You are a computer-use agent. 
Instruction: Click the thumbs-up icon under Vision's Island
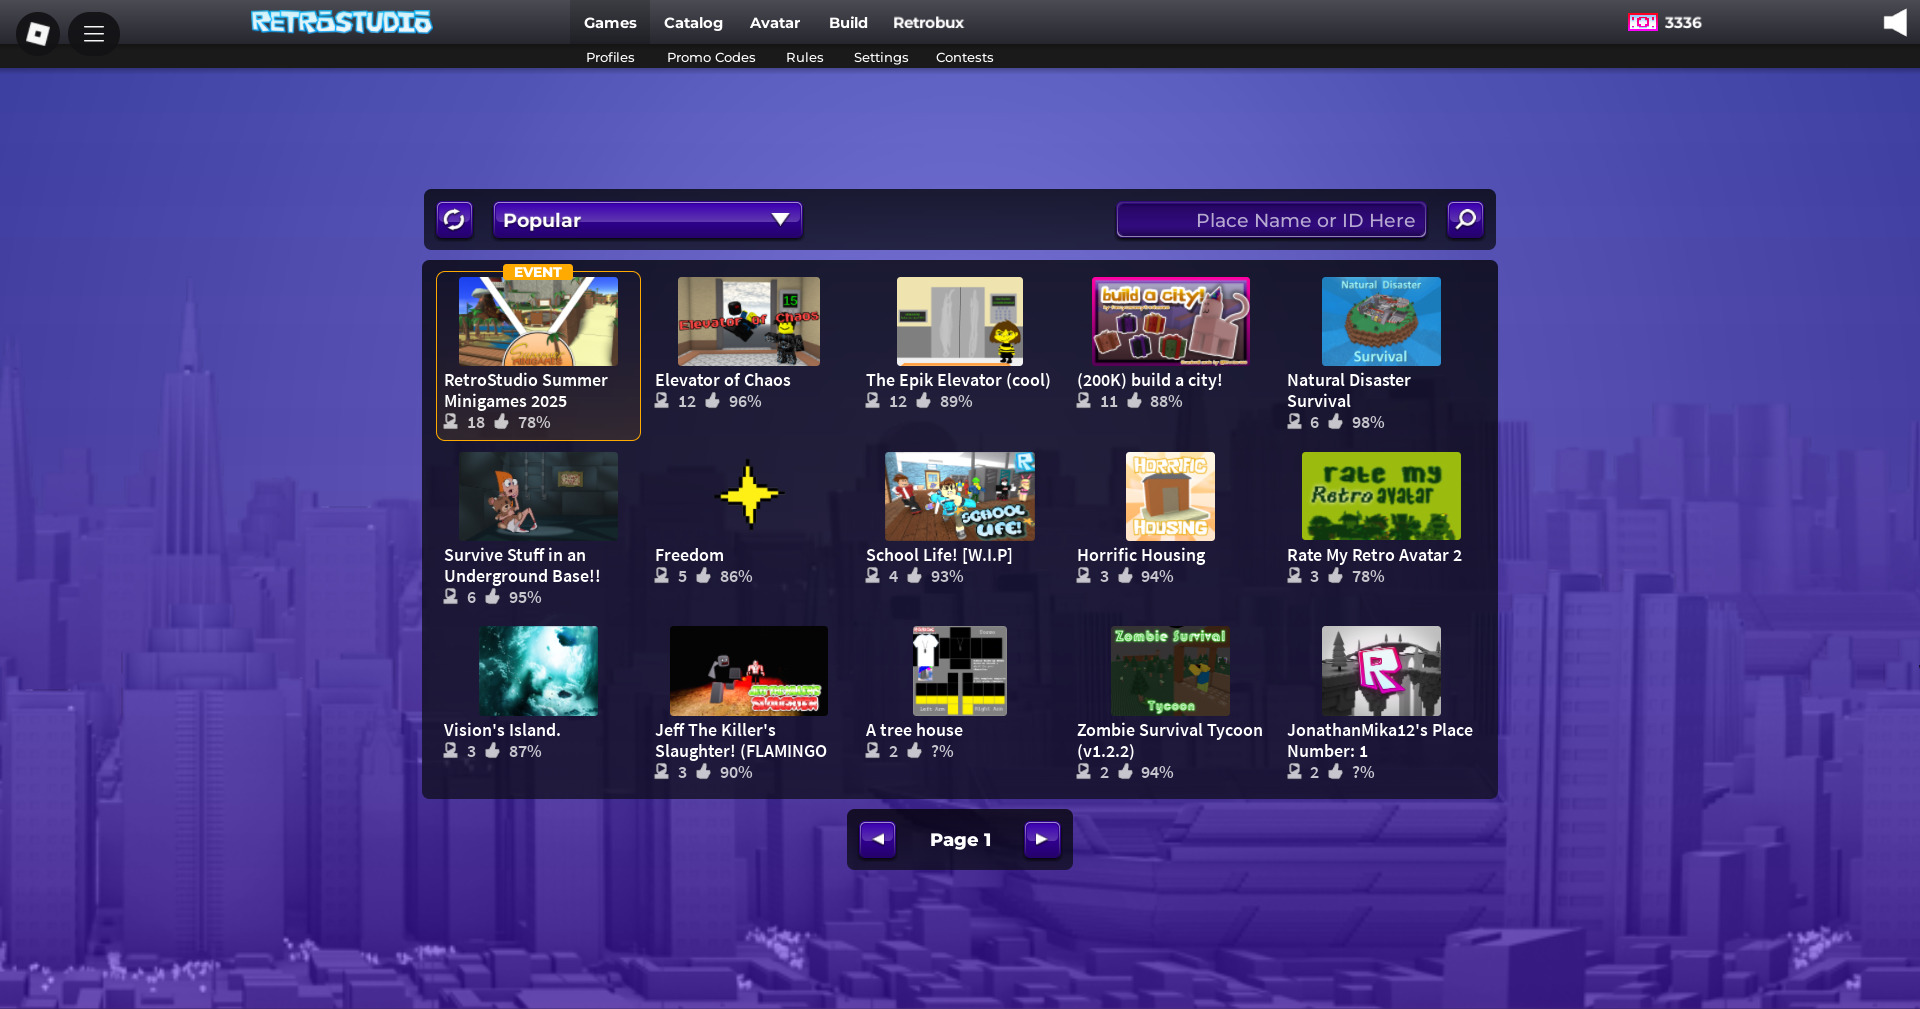493,751
